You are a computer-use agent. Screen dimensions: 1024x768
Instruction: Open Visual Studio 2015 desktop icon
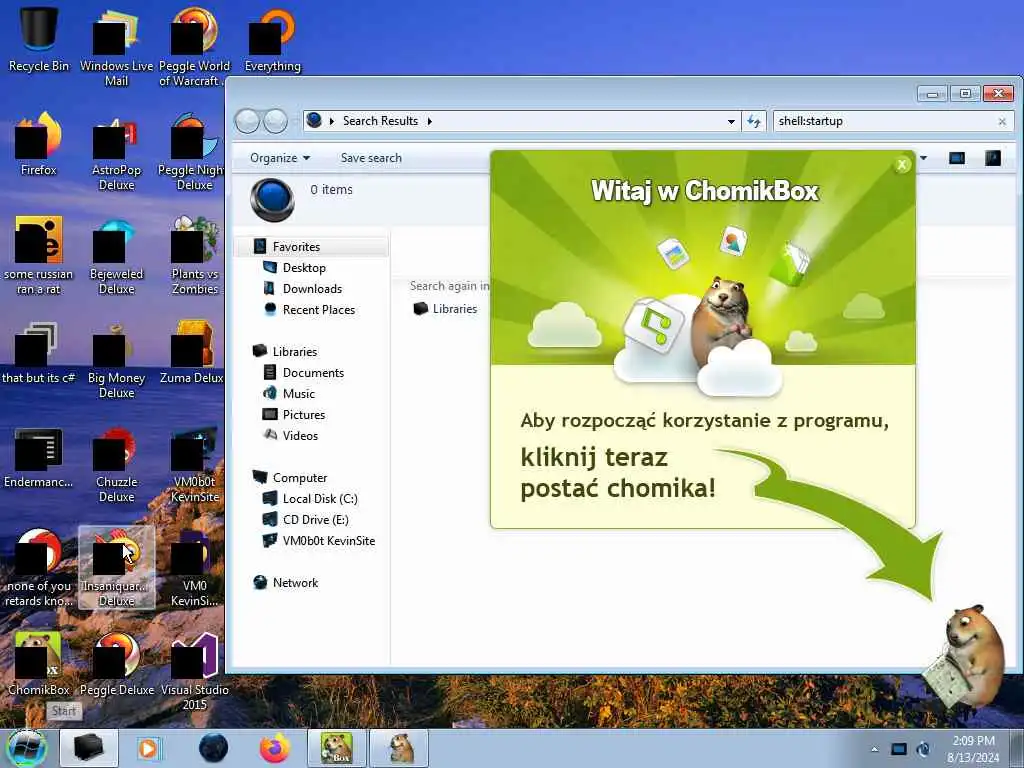[194, 671]
